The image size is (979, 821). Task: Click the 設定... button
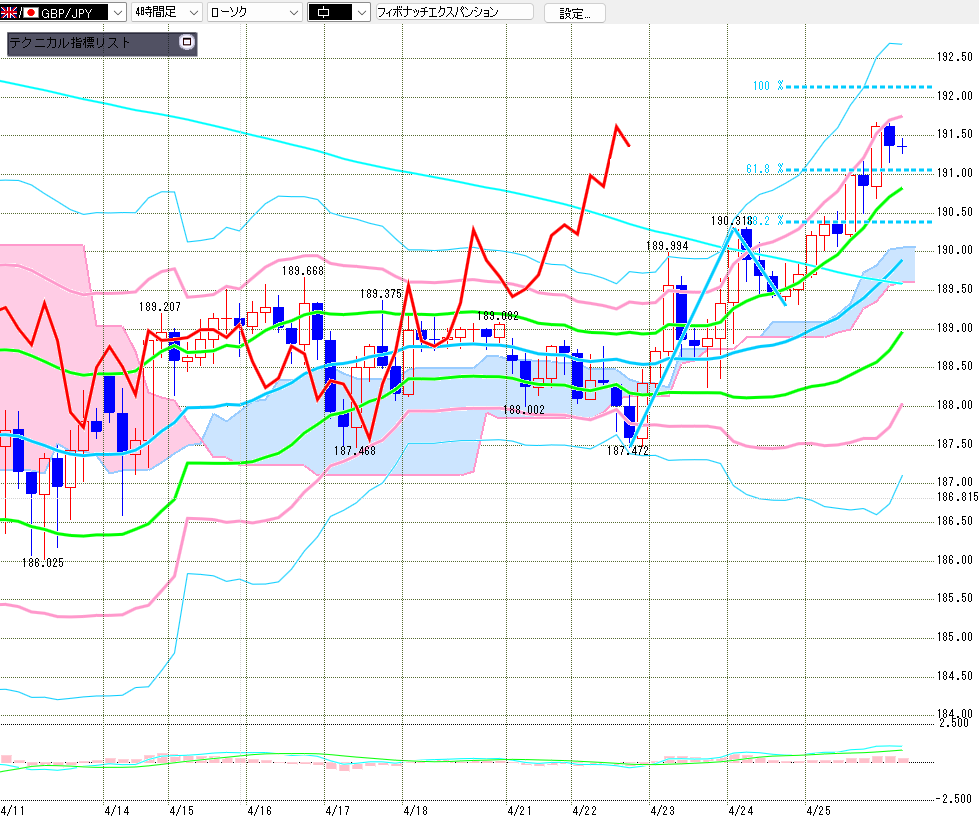click(574, 13)
